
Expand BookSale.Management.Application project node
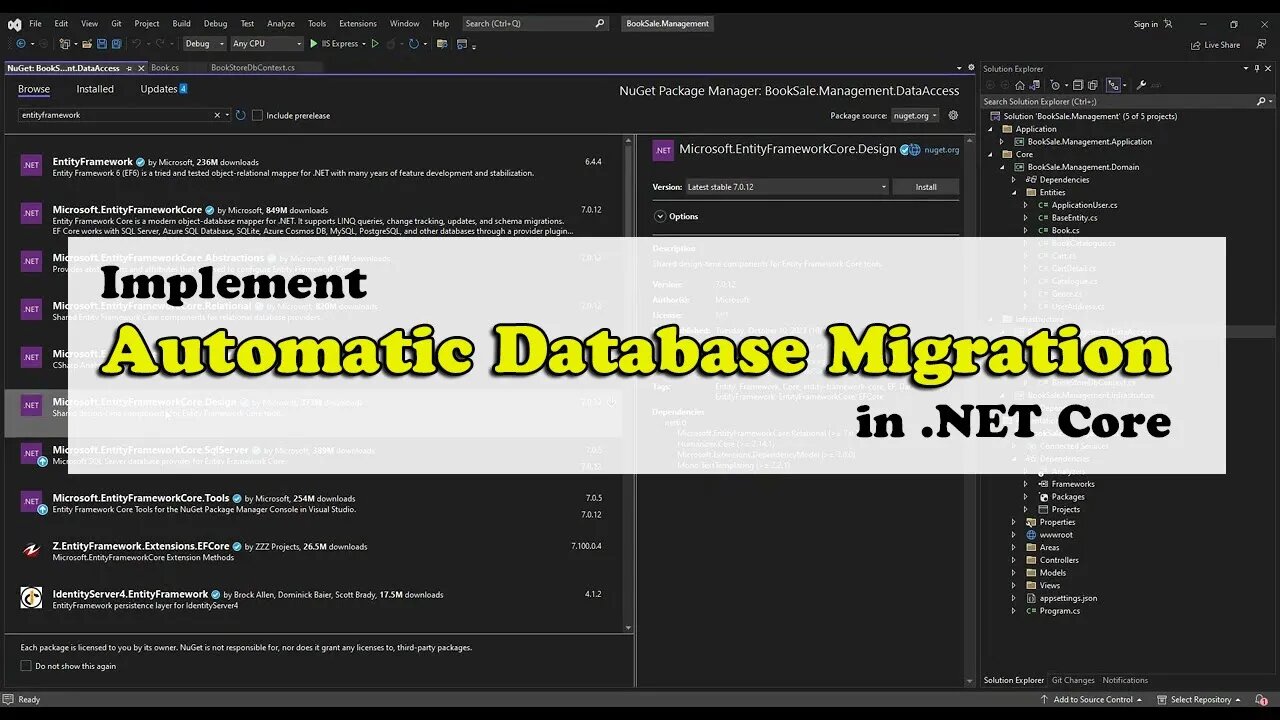[1003, 142]
